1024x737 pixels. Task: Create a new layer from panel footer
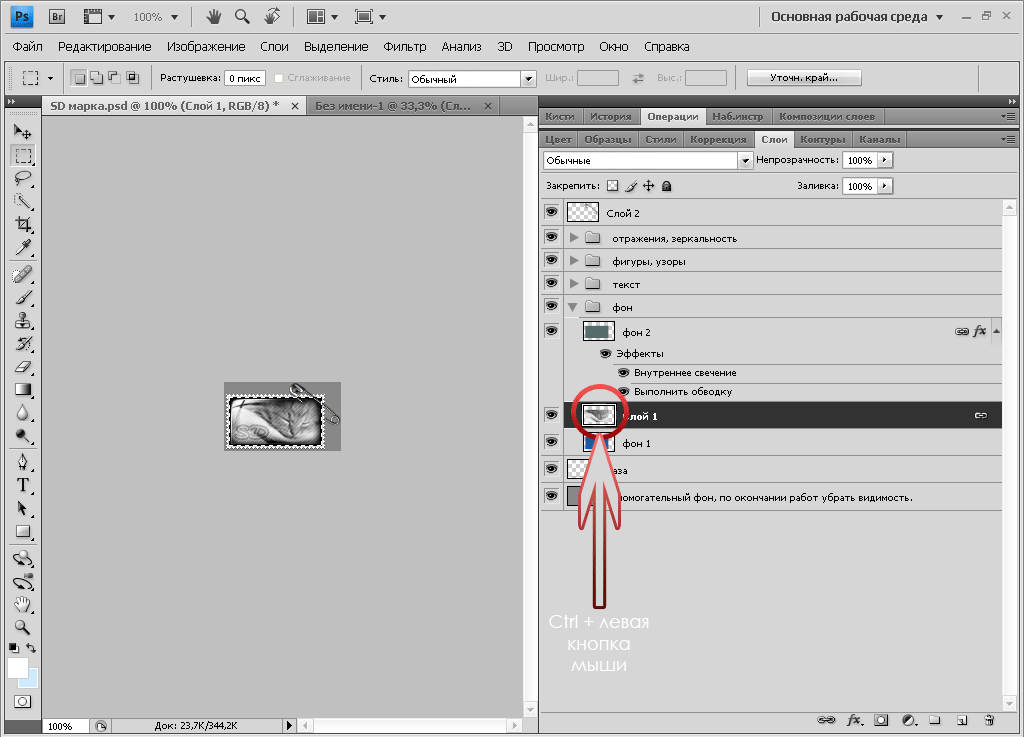coord(962,720)
